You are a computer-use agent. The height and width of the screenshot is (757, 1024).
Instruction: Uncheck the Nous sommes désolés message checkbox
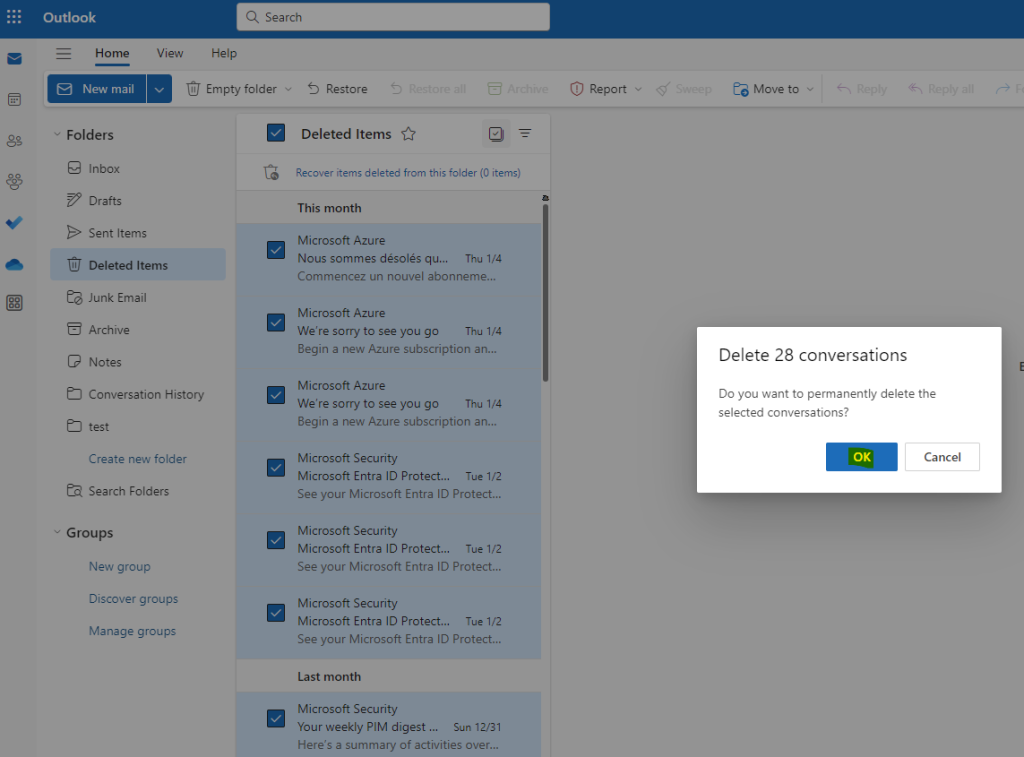click(276, 250)
